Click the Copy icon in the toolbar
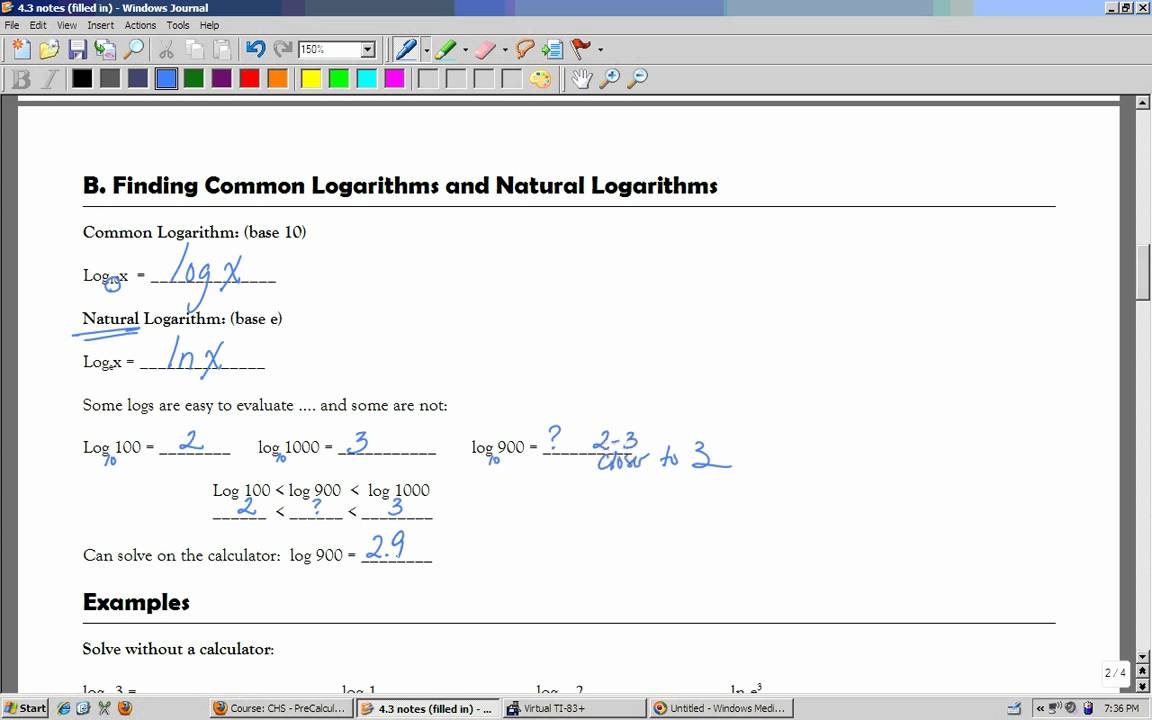 pos(194,49)
